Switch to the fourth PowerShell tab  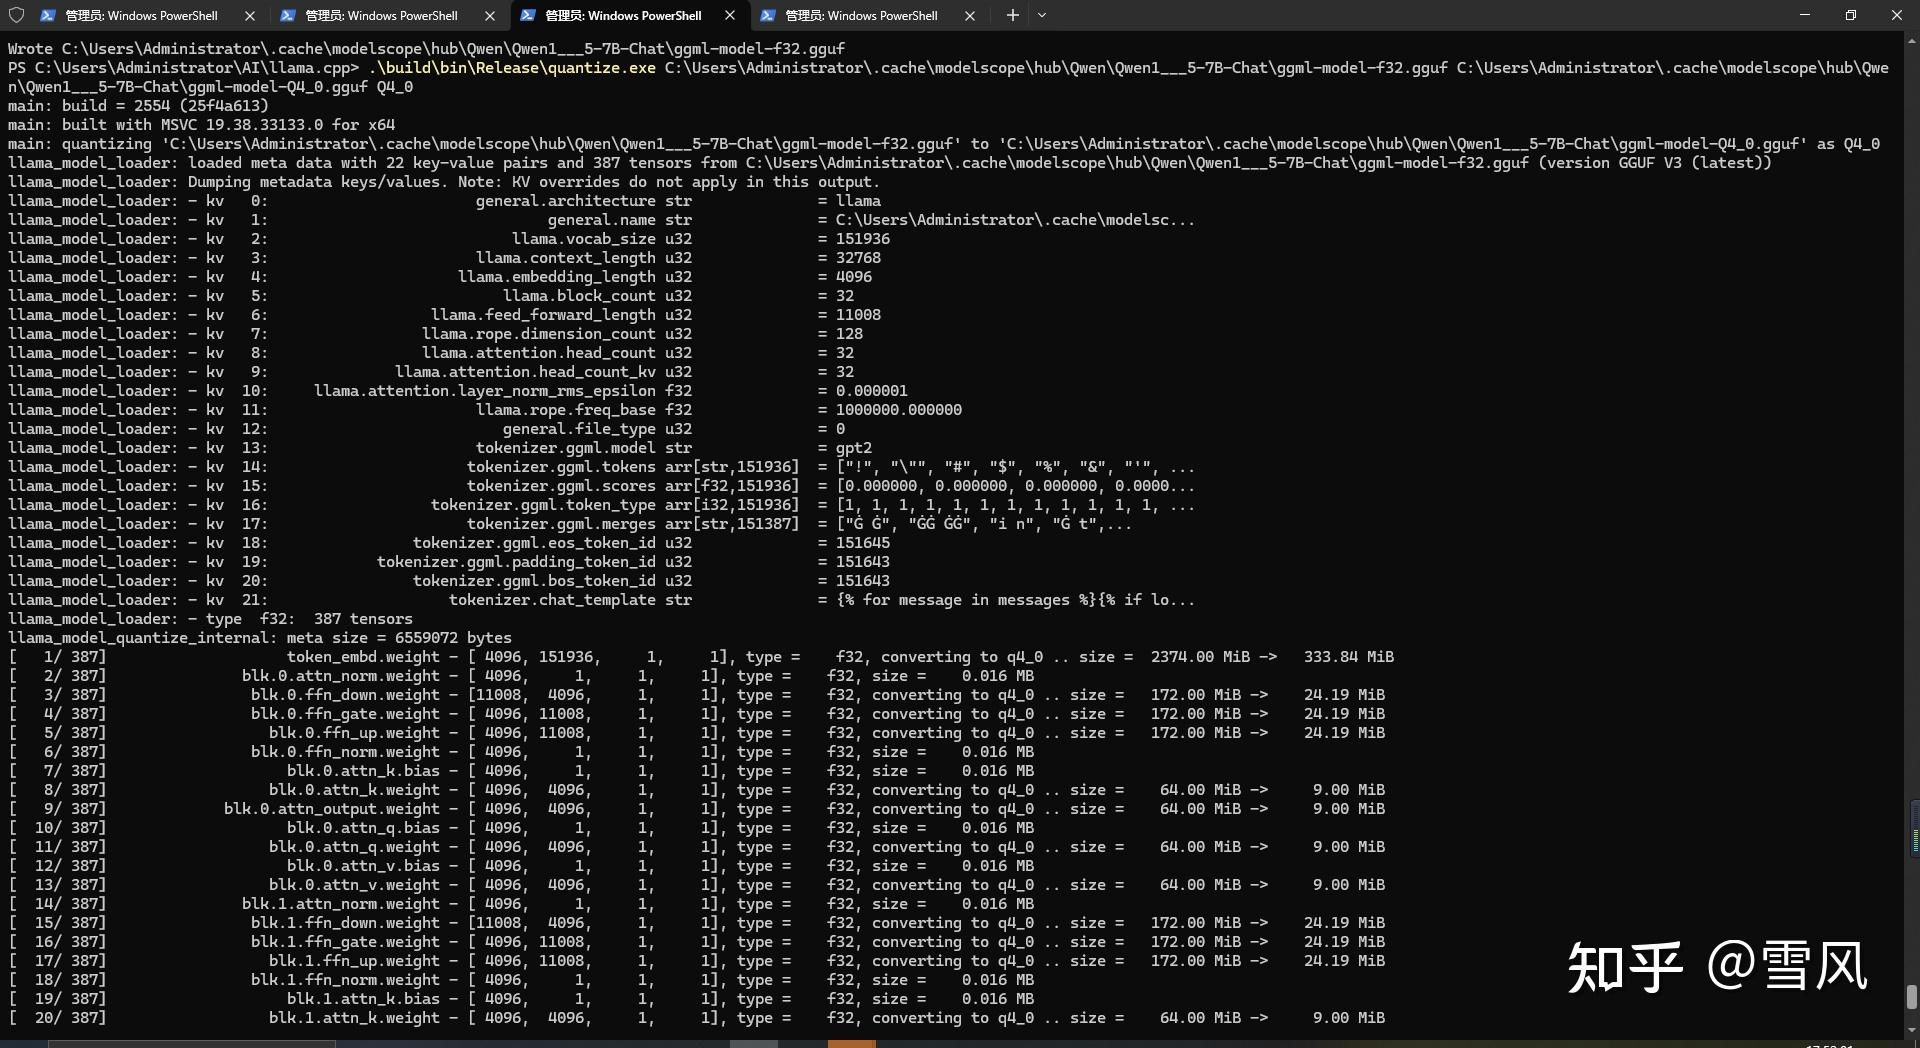tap(870, 15)
